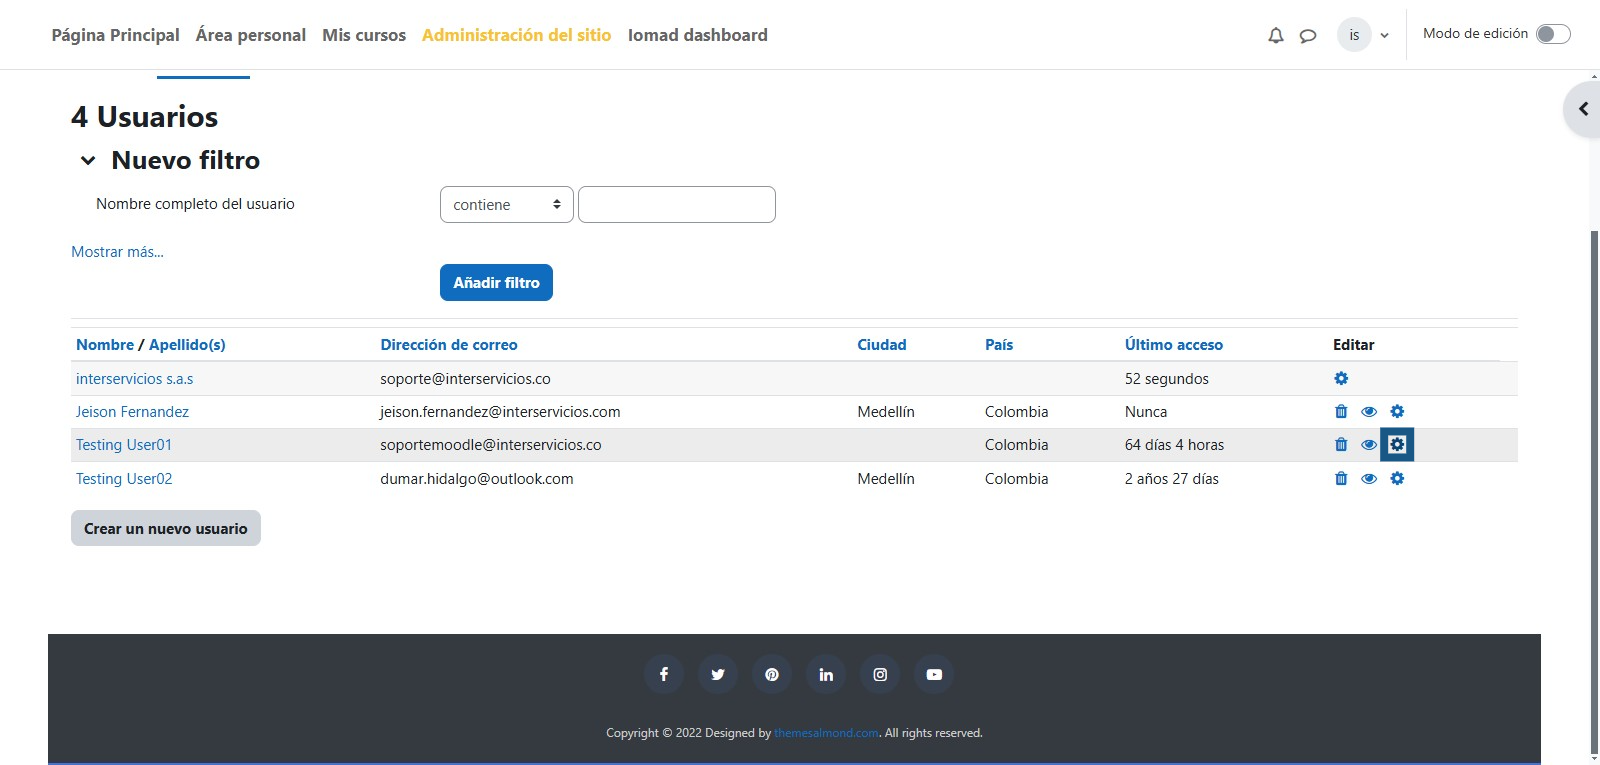The width and height of the screenshot is (1600, 765).
Task: Open the messaging chat bubble icon
Action: (1307, 36)
